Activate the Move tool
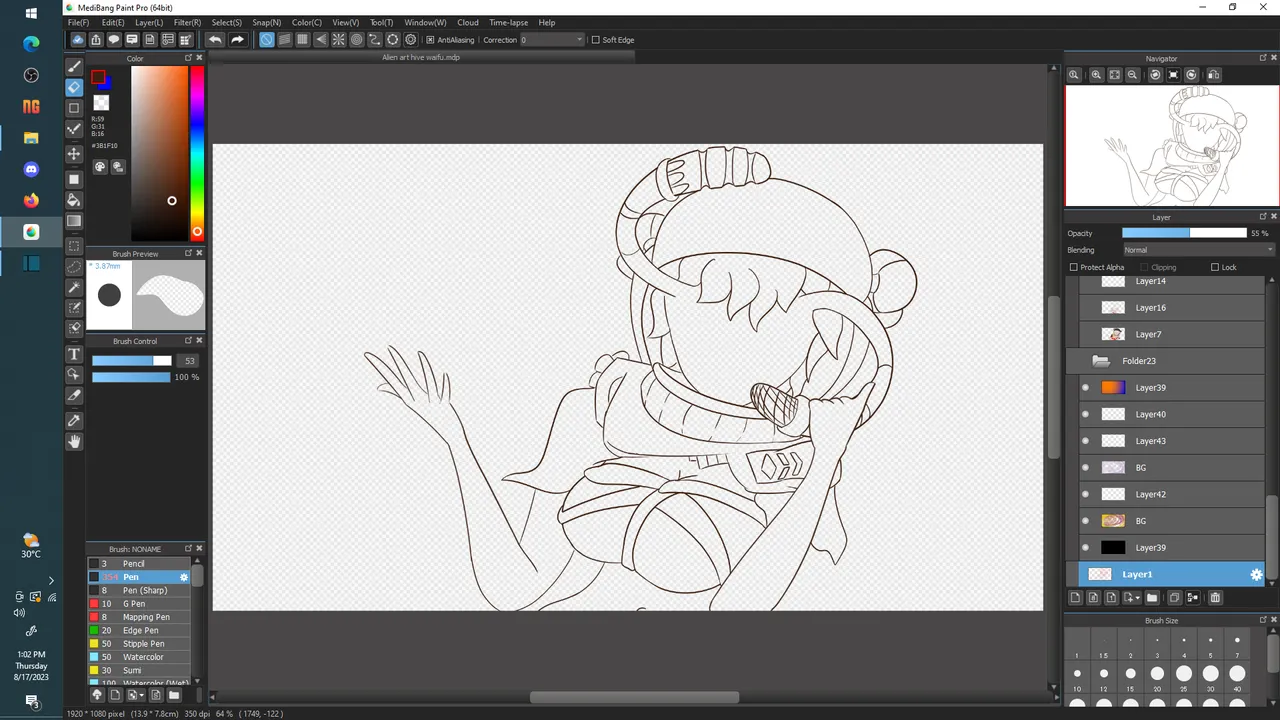Screen dimensions: 1280x720 74,154
